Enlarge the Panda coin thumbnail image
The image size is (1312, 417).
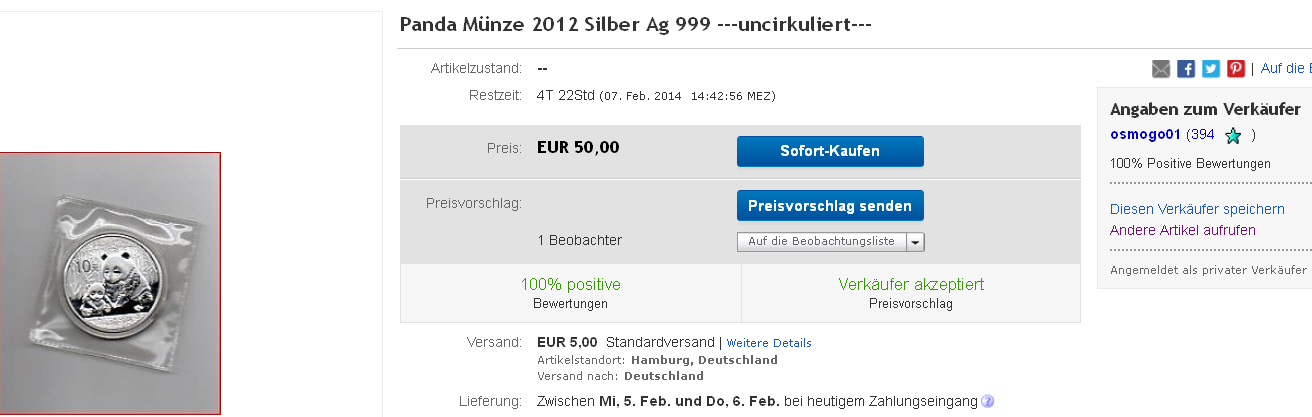click(x=110, y=283)
